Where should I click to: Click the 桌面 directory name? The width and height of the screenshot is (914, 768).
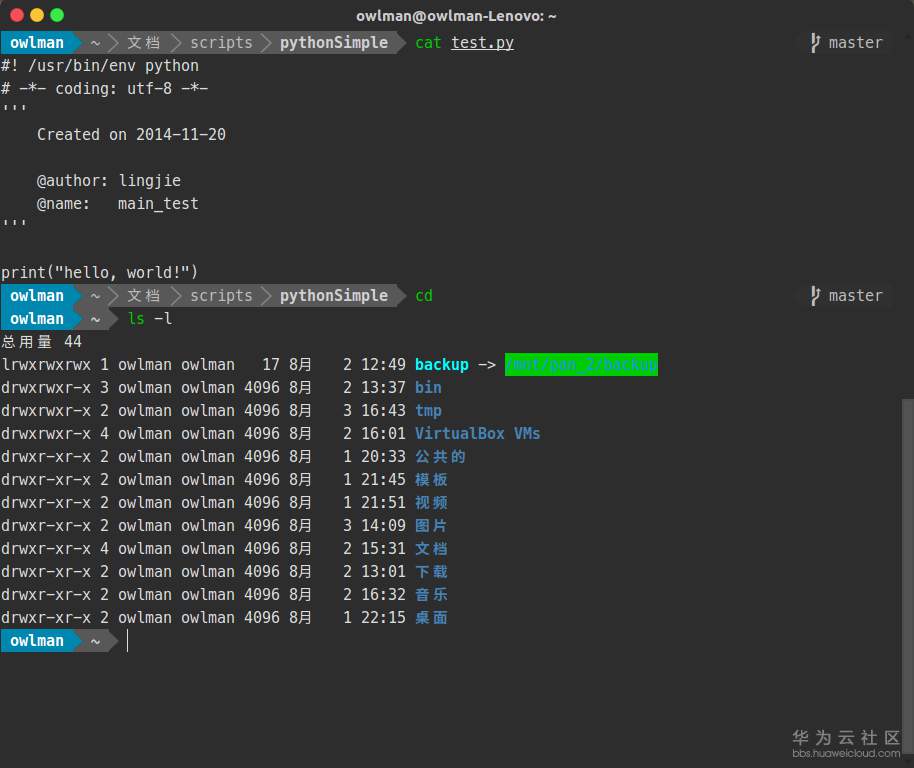click(x=431, y=618)
